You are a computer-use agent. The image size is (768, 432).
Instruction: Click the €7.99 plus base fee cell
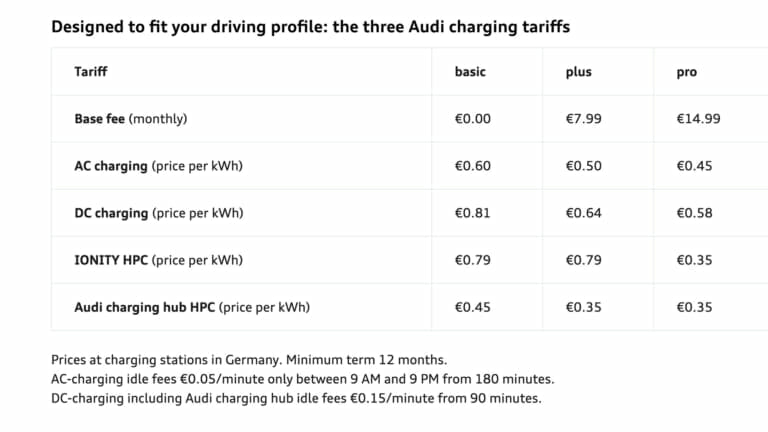(x=584, y=119)
